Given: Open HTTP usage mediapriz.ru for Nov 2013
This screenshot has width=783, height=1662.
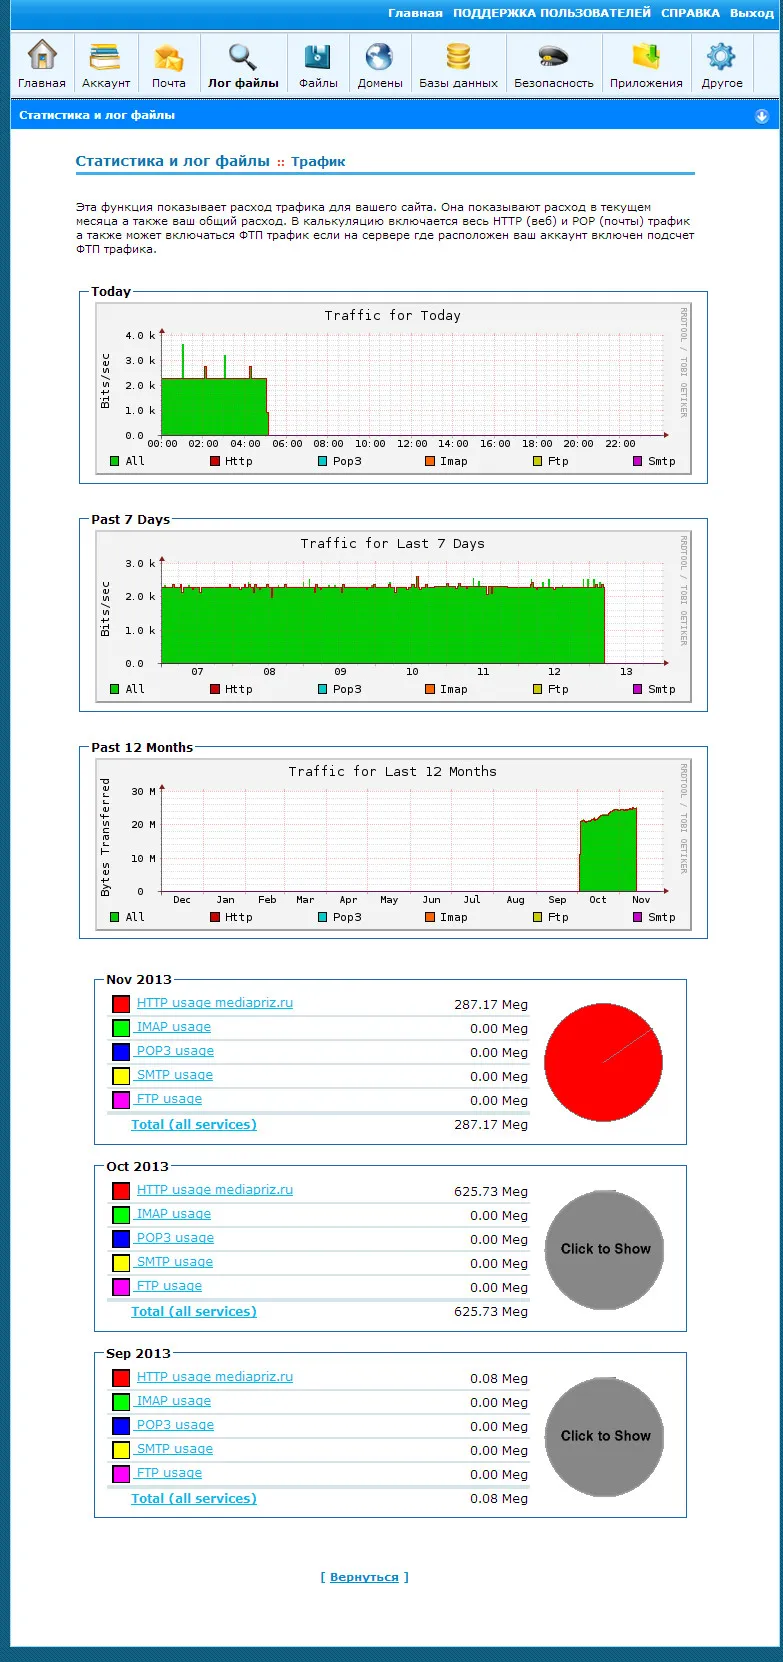Looking at the screenshot, I should (215, 1003).
